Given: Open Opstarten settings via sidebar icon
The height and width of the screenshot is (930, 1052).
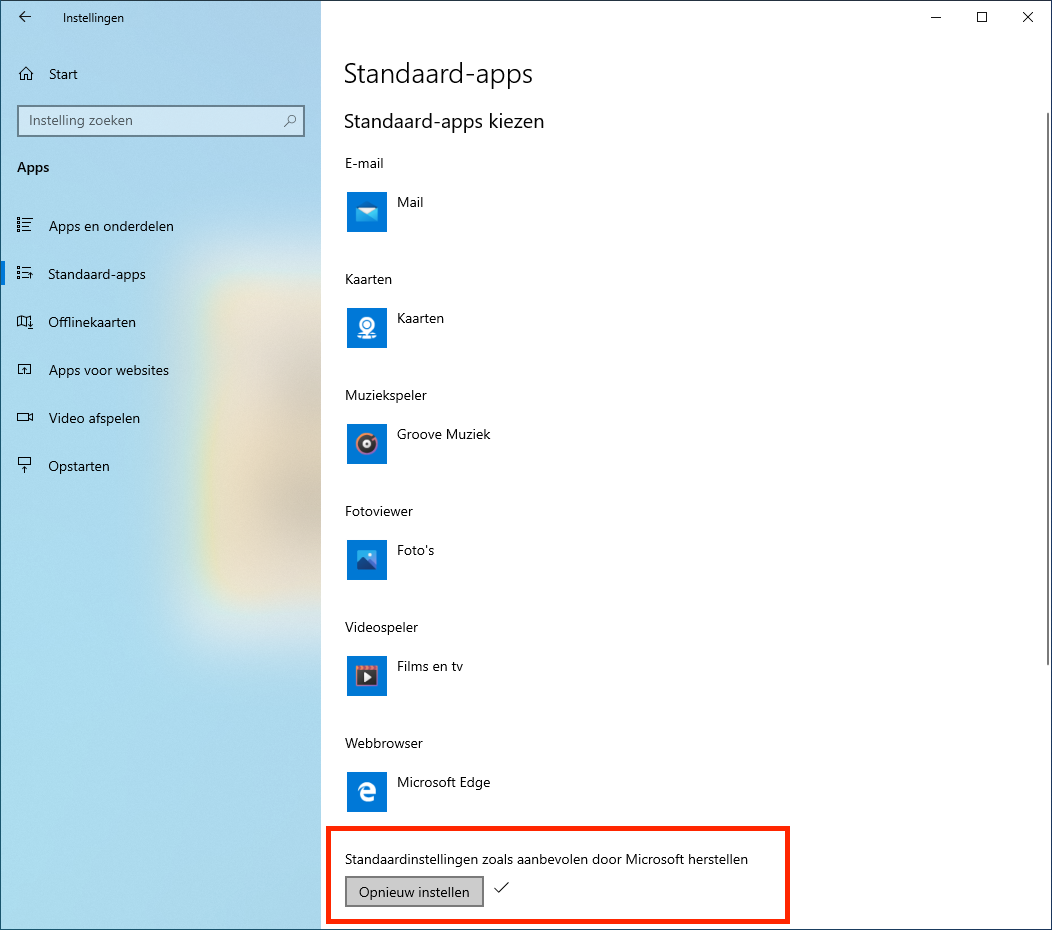Looking at the screenshot, I should pos(27,466).
